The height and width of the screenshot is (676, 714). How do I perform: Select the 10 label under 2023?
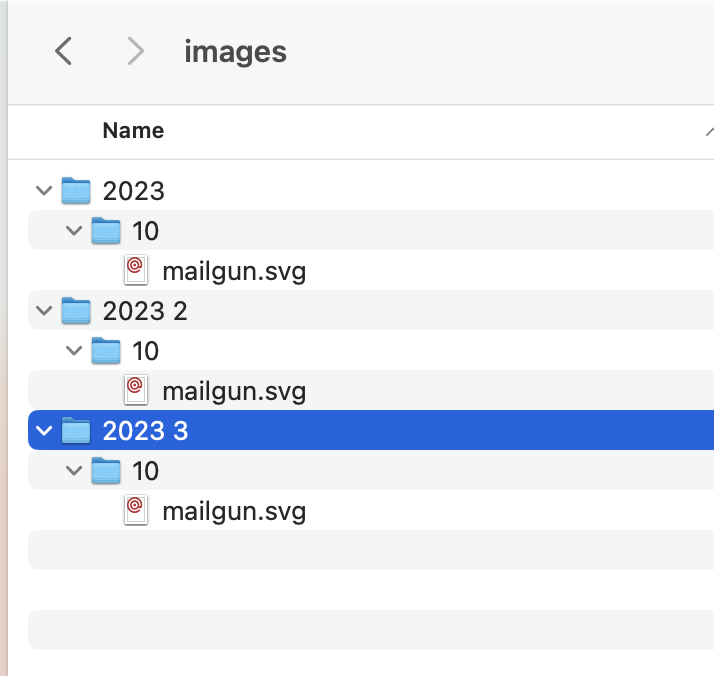coord(145,231)
